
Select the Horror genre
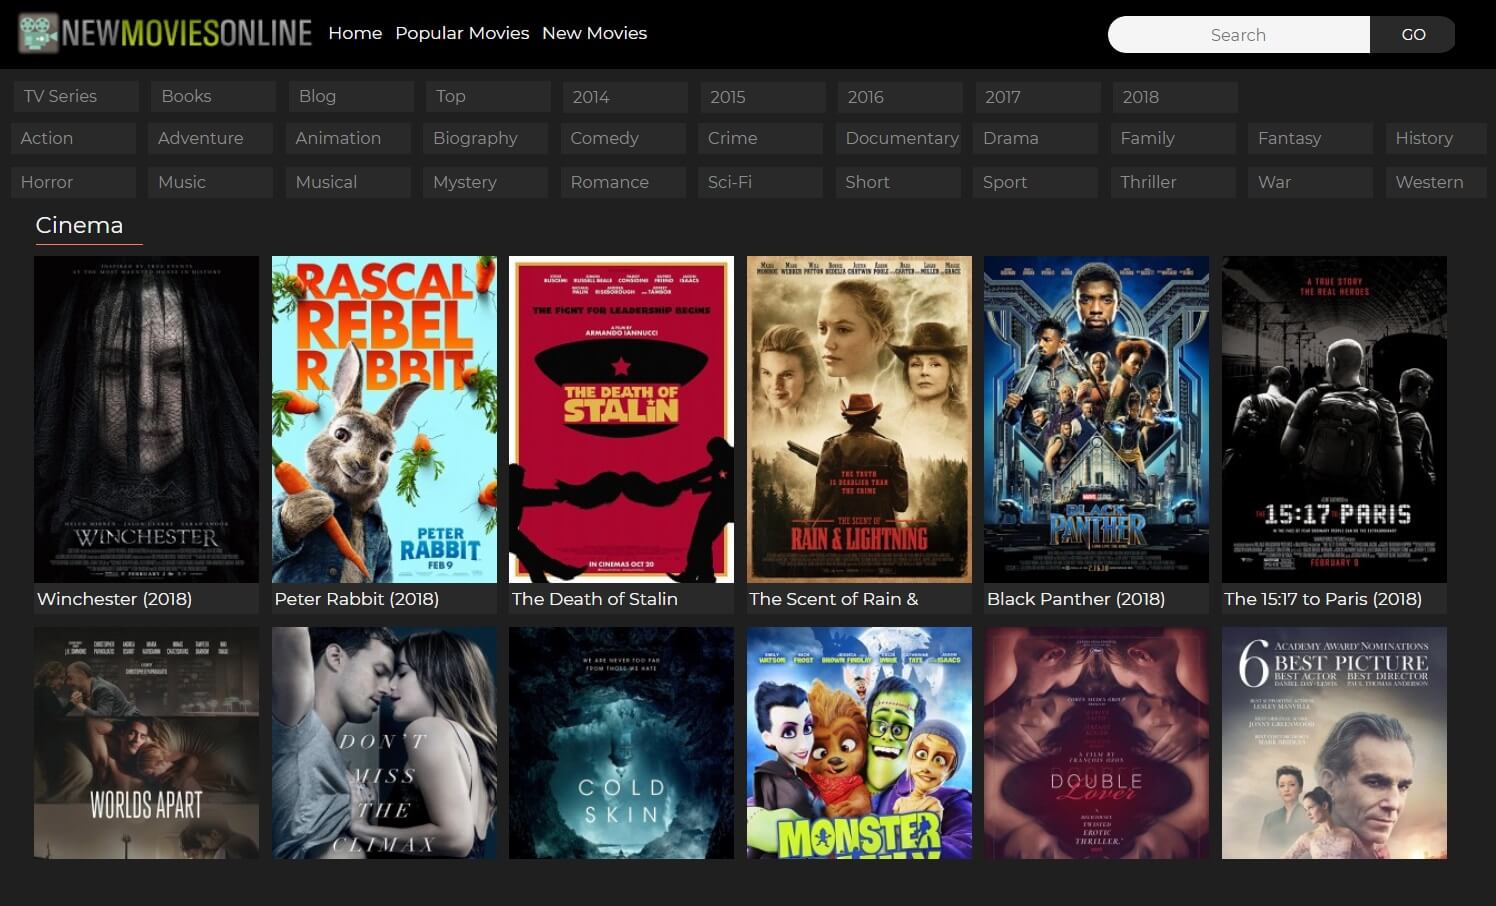click(x=73, y=182)
